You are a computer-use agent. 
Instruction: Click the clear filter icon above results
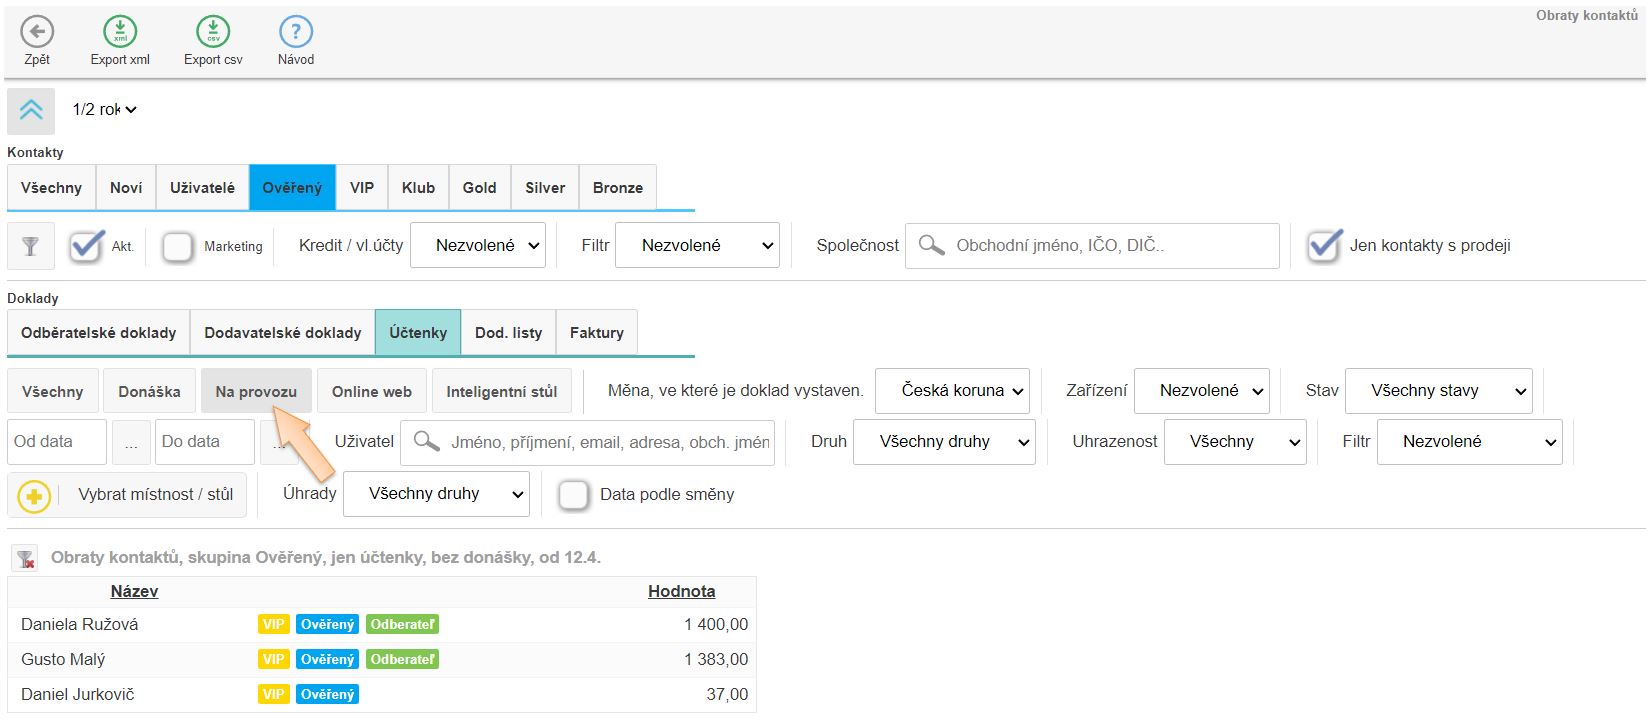click(26, 558)
